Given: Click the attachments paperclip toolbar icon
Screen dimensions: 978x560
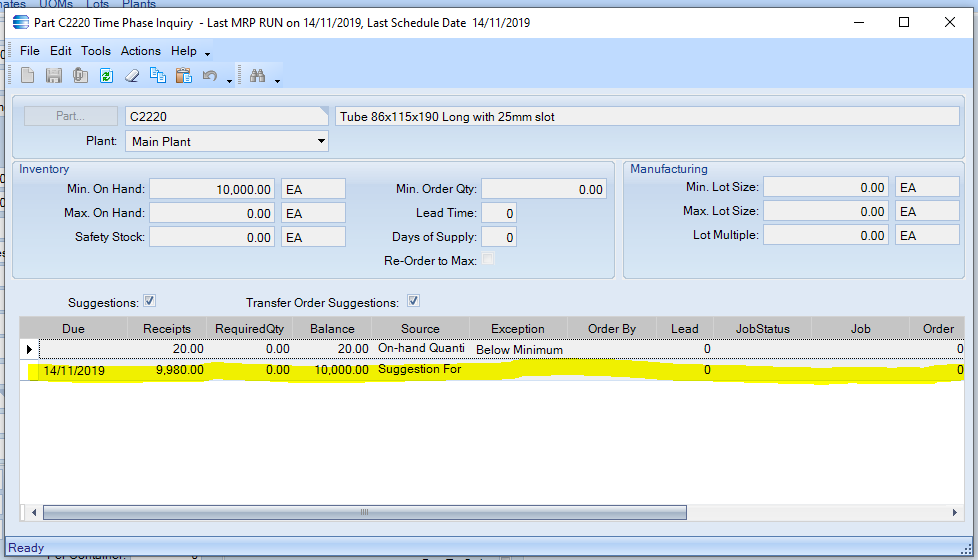Looking at the screenshot, I should point(80,75).
